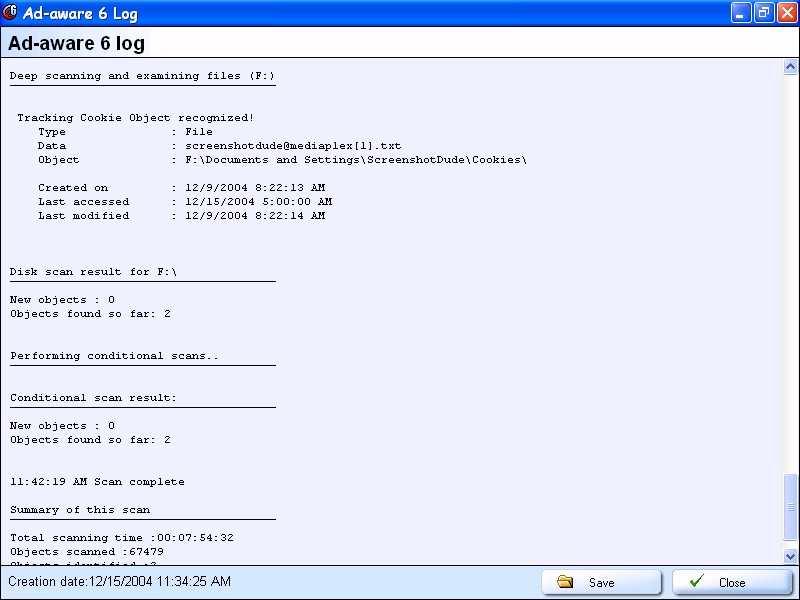Viewport: 800px width, 600px height.
Task: Click the "Conditional scan result:" heading
Action: (93, 398)
